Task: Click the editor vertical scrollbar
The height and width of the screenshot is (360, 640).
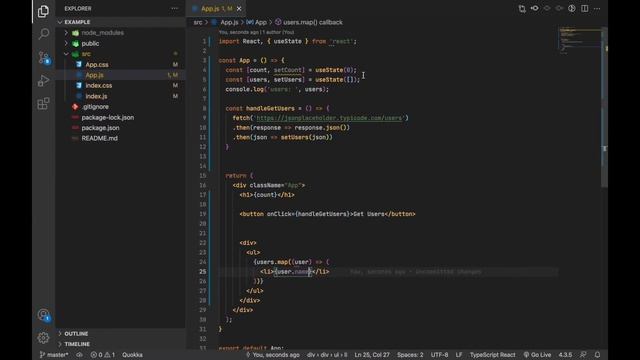Action: pos(604,107)
